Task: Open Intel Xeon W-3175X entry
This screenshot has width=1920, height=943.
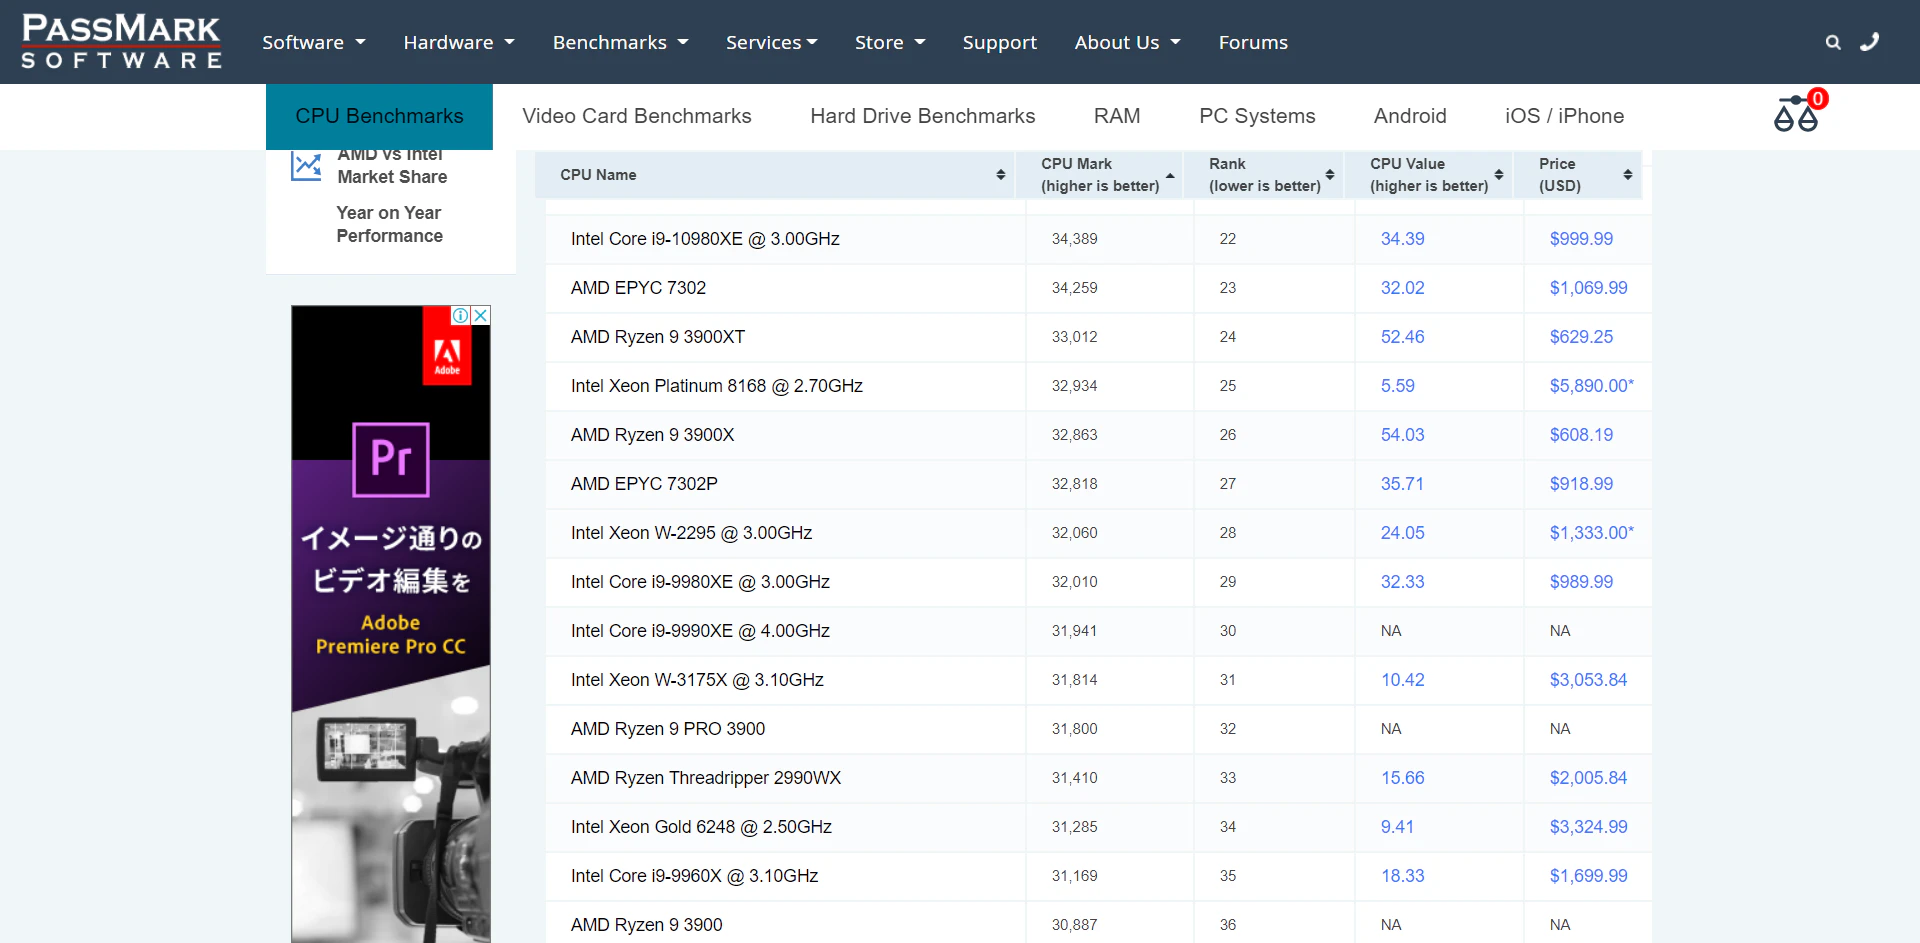Action: pos(697,680)
